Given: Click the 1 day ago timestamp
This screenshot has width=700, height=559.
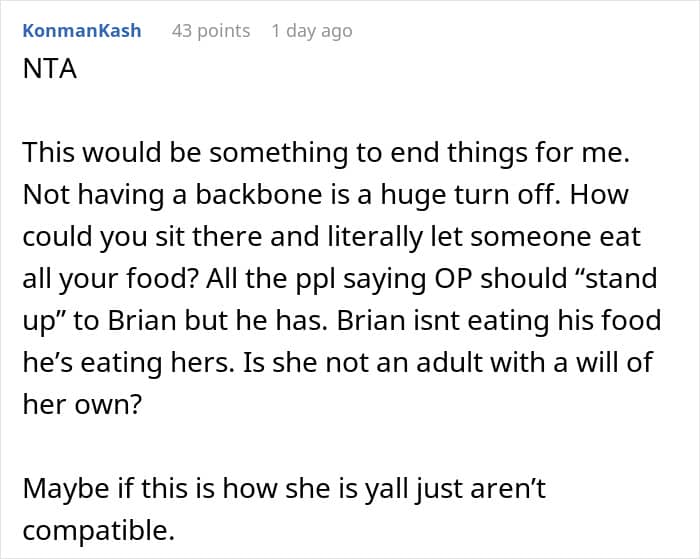Looking at the screenshot, I should (311, 30).
